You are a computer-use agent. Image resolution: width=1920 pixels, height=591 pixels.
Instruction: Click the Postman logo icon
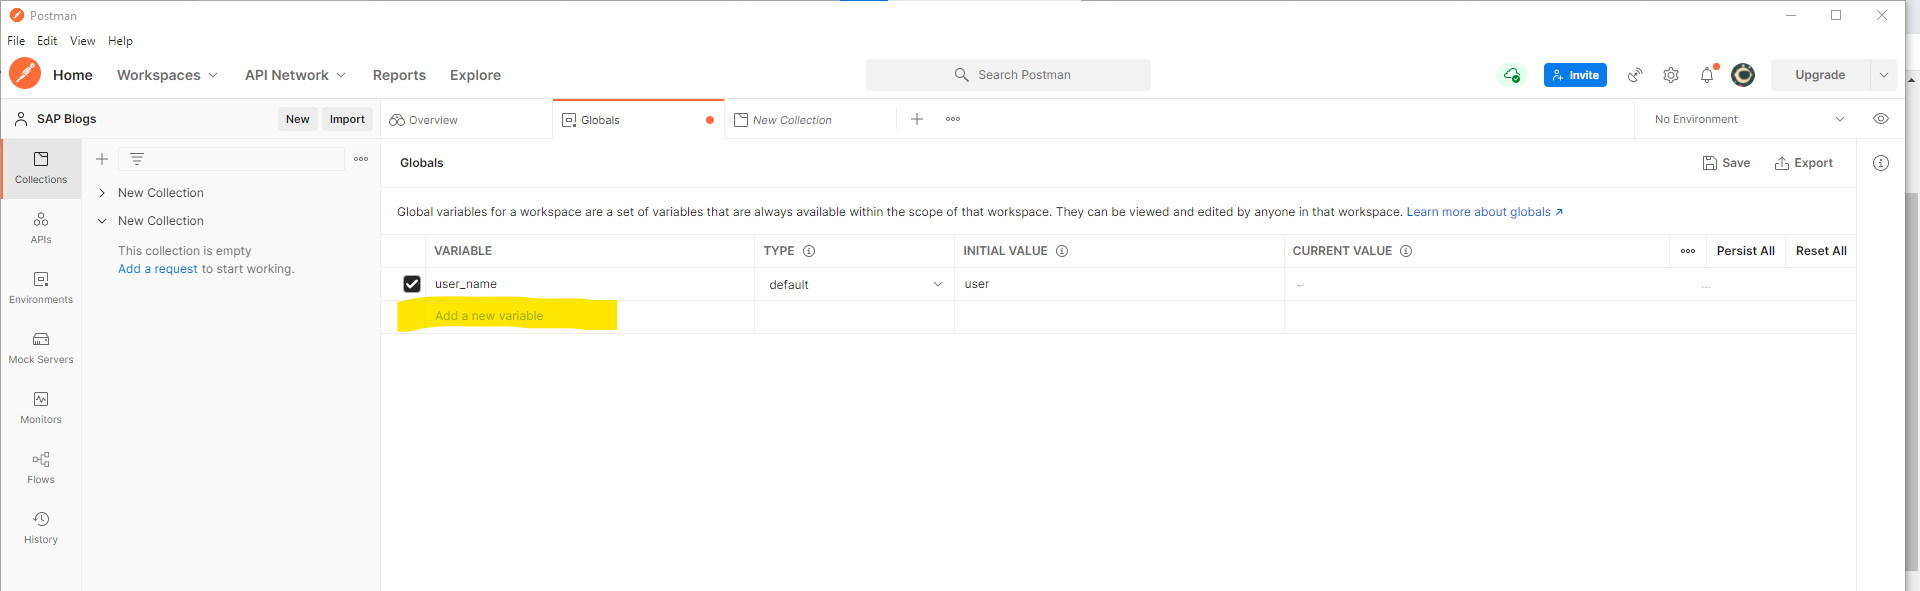[x=25, y=74]
